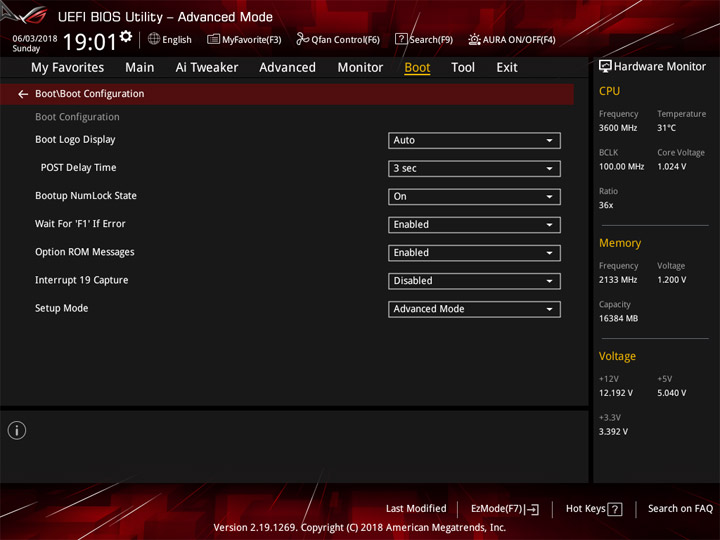The height and width of the screenshot is (540, 720).
Task: Open the Monitor tab
Action: click(x=360, y=68)
